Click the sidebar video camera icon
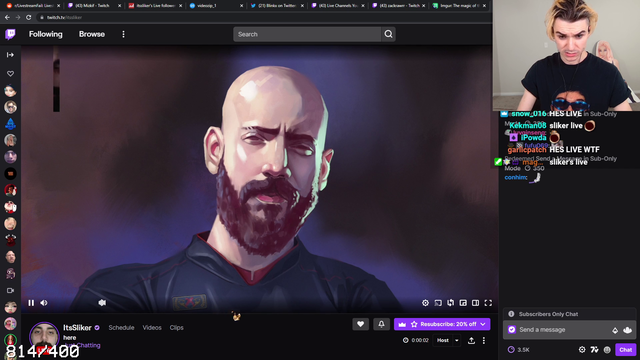Screen dimensions: 640x360 [x=10, y=290]
